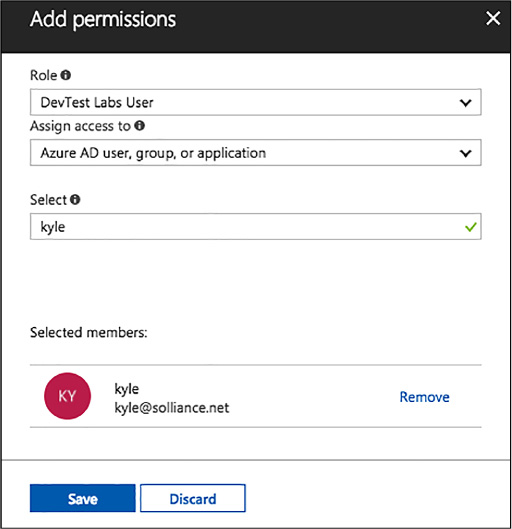
Task: Close the Add permissions panel
Action: 493,18
